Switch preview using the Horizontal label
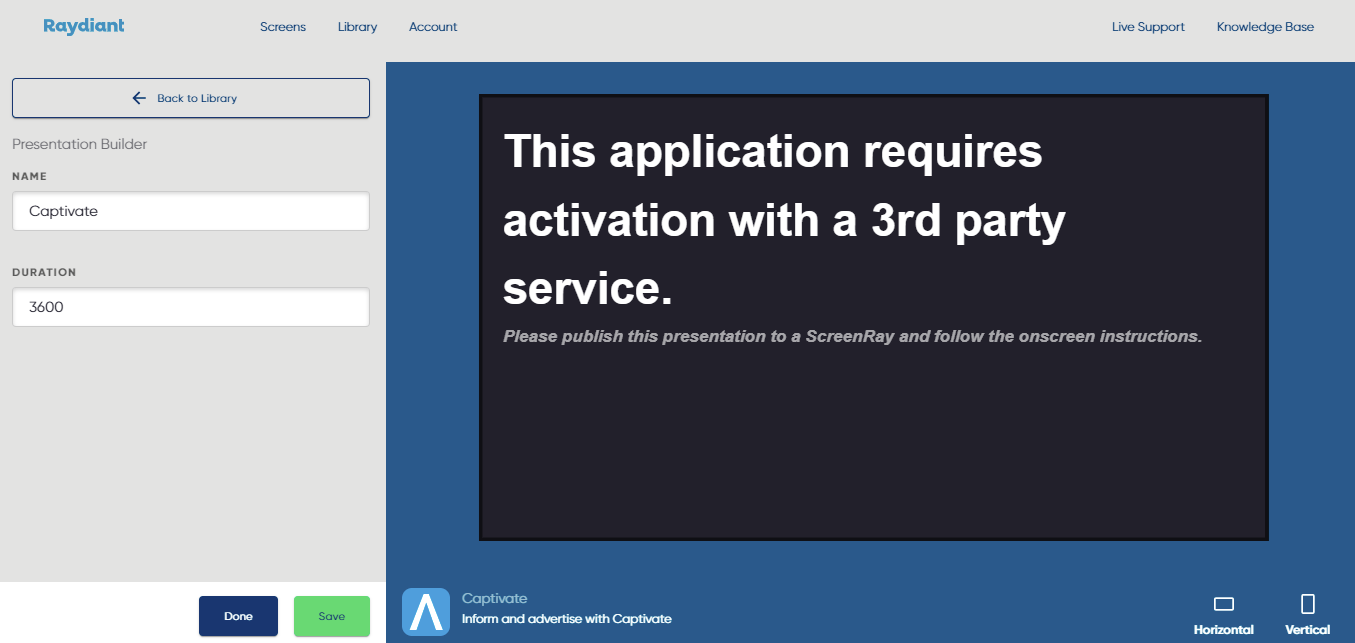The image size is (1355, 643). pyautogui.click(x=1223, y=630)
